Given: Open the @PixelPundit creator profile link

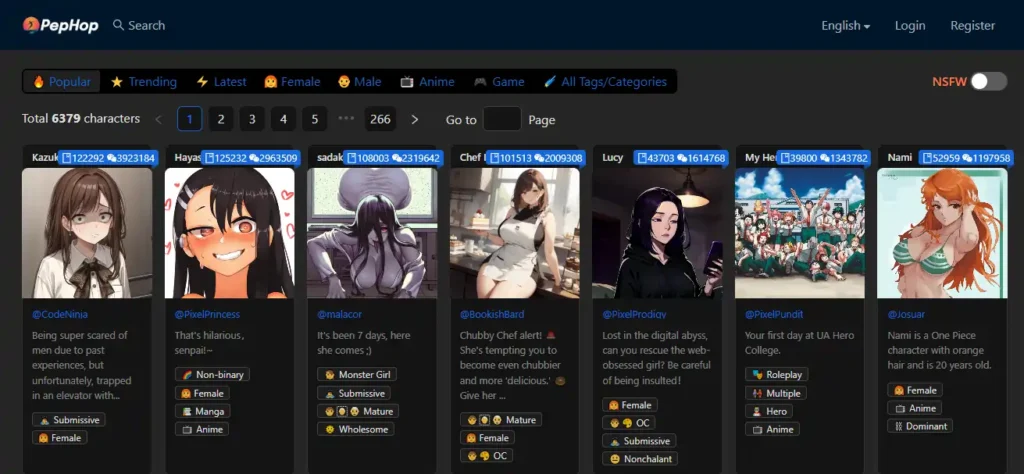Looking at the screenshot, I should tap(775, 313).
